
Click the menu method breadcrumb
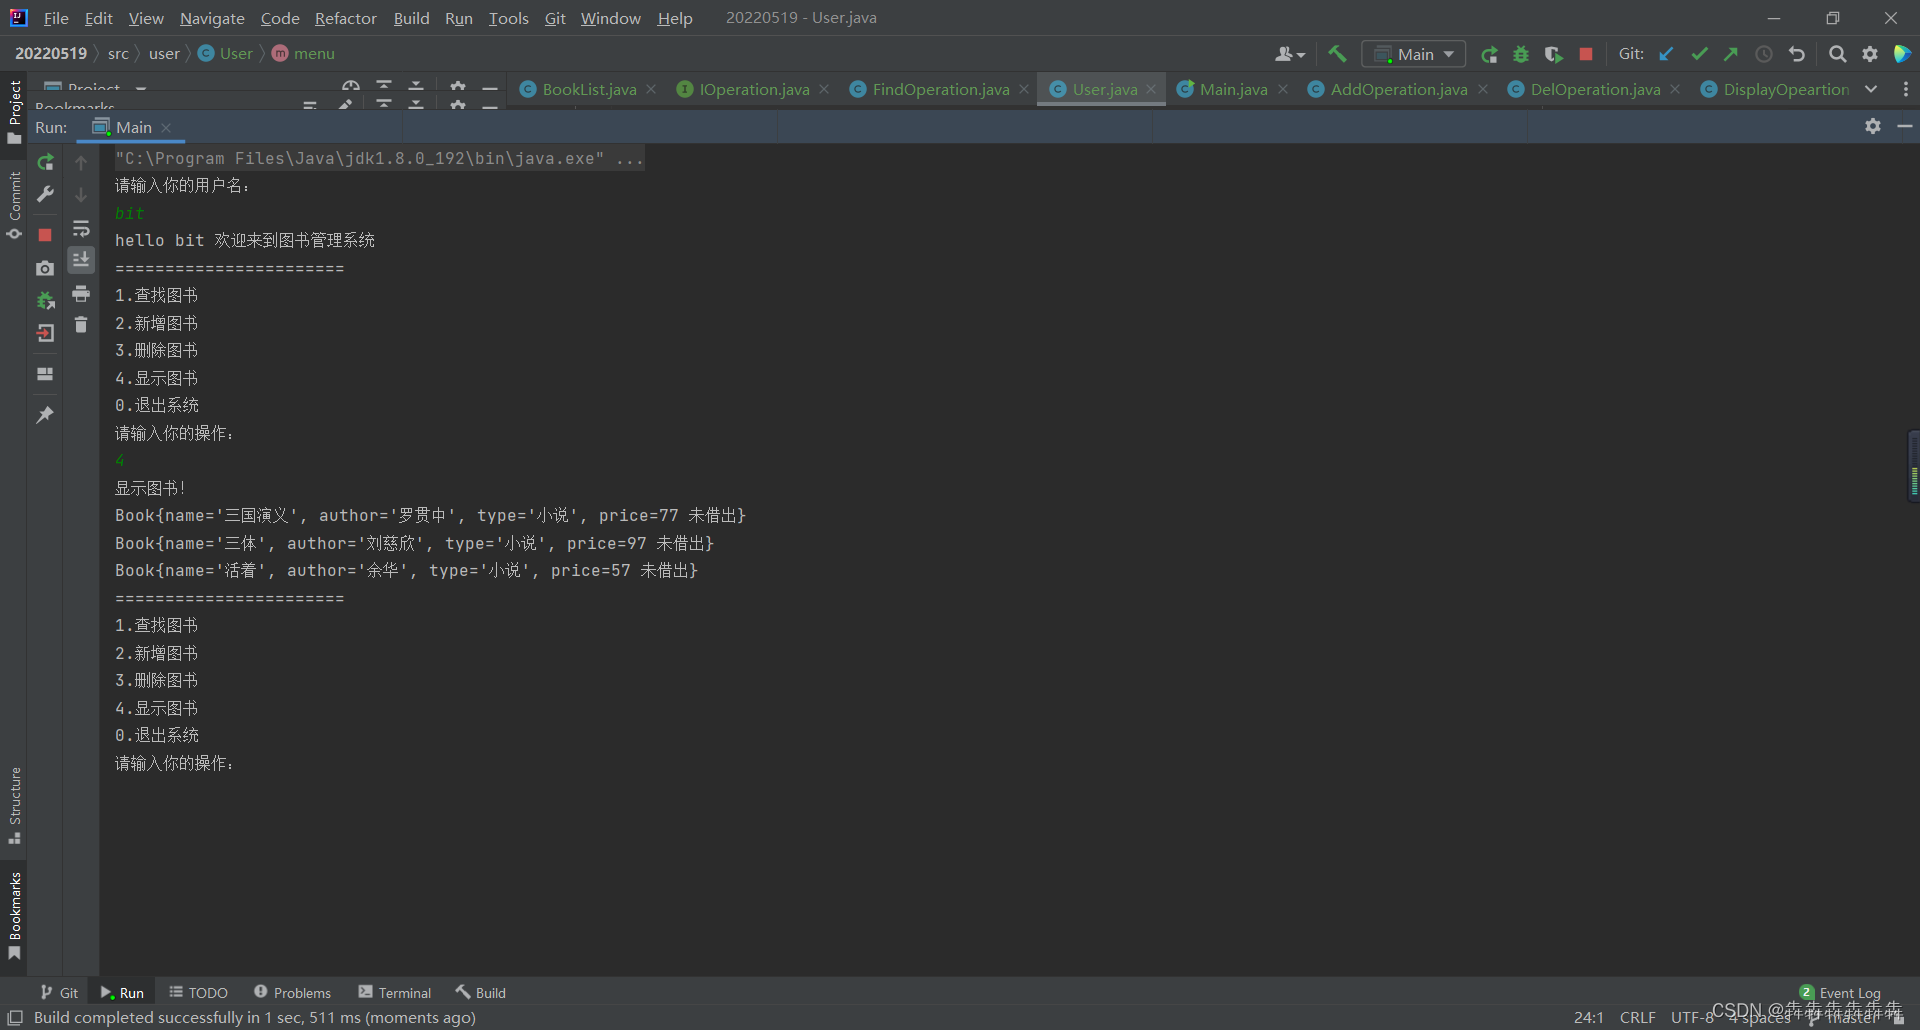[304, 53]
